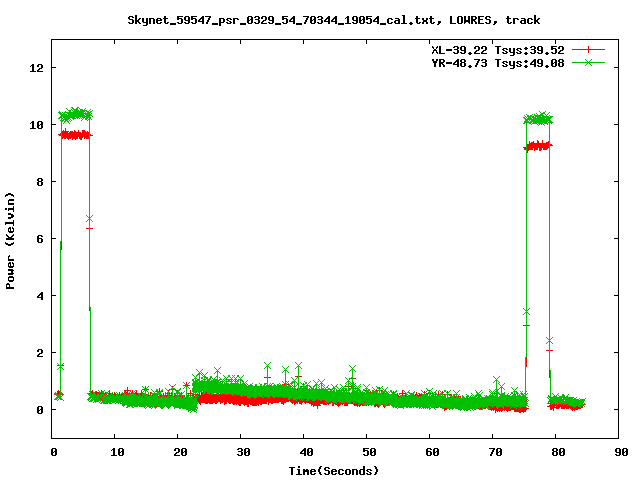Click x-axis tick label 80
Image resolution: width=640 pixels, height=480 pixels.
click(558, 452)
